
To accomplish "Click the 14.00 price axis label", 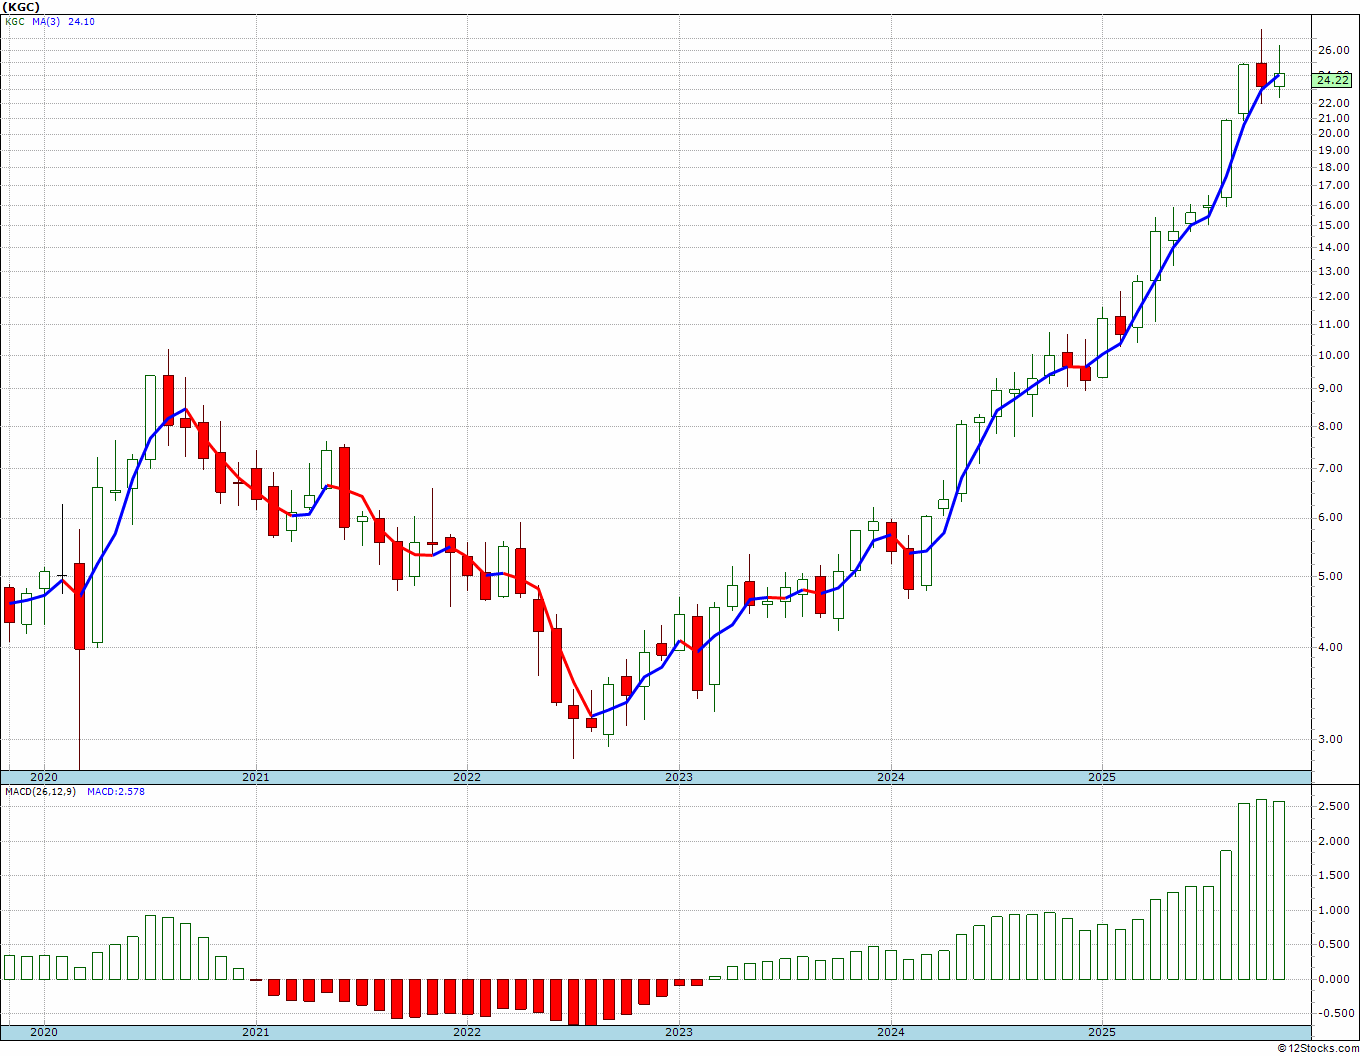I will click(x=1332, y=247).
